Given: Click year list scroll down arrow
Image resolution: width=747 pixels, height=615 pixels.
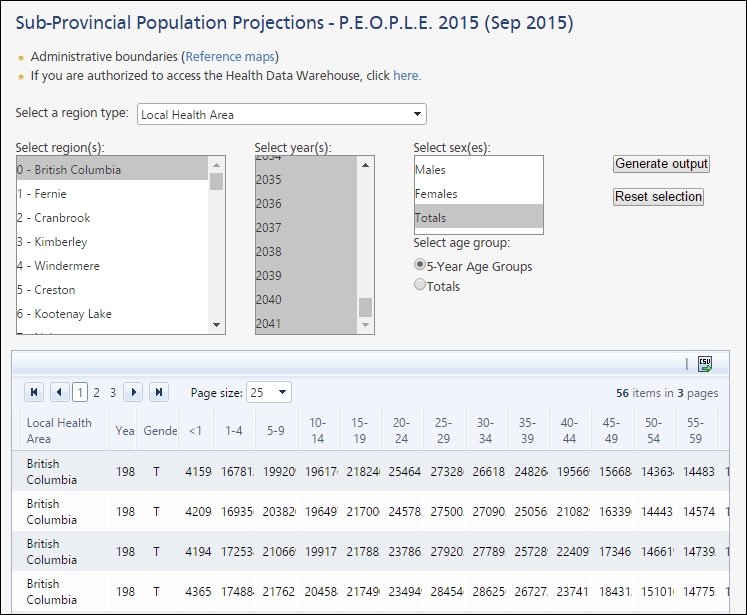Looking at the screenshot, I should pyautogui.click(x=365, y=325).
